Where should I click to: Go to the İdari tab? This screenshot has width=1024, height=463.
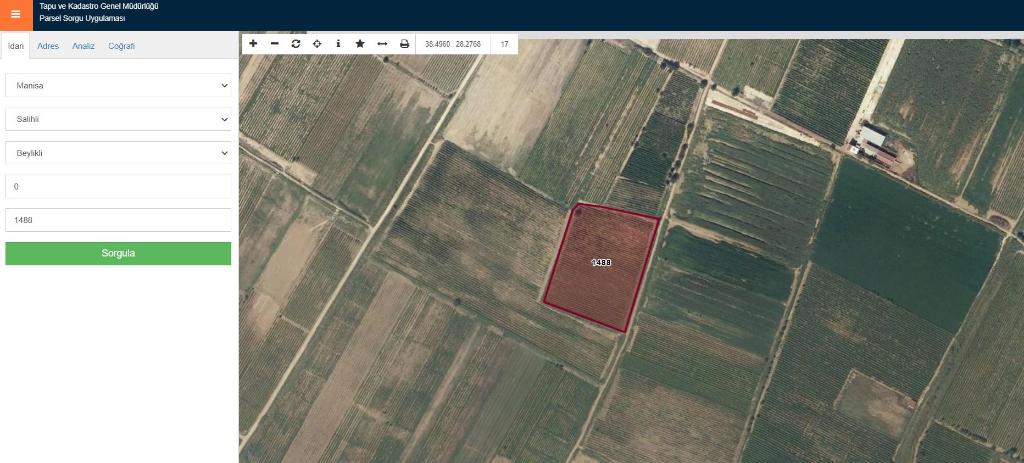pyautogui.click(x=16, y=46)
